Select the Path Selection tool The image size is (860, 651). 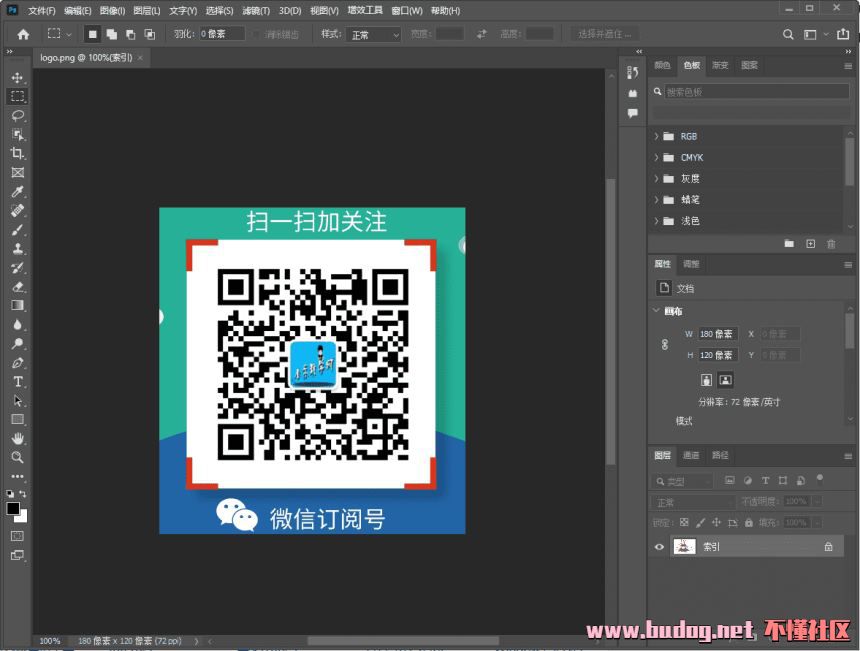(18, 400)
